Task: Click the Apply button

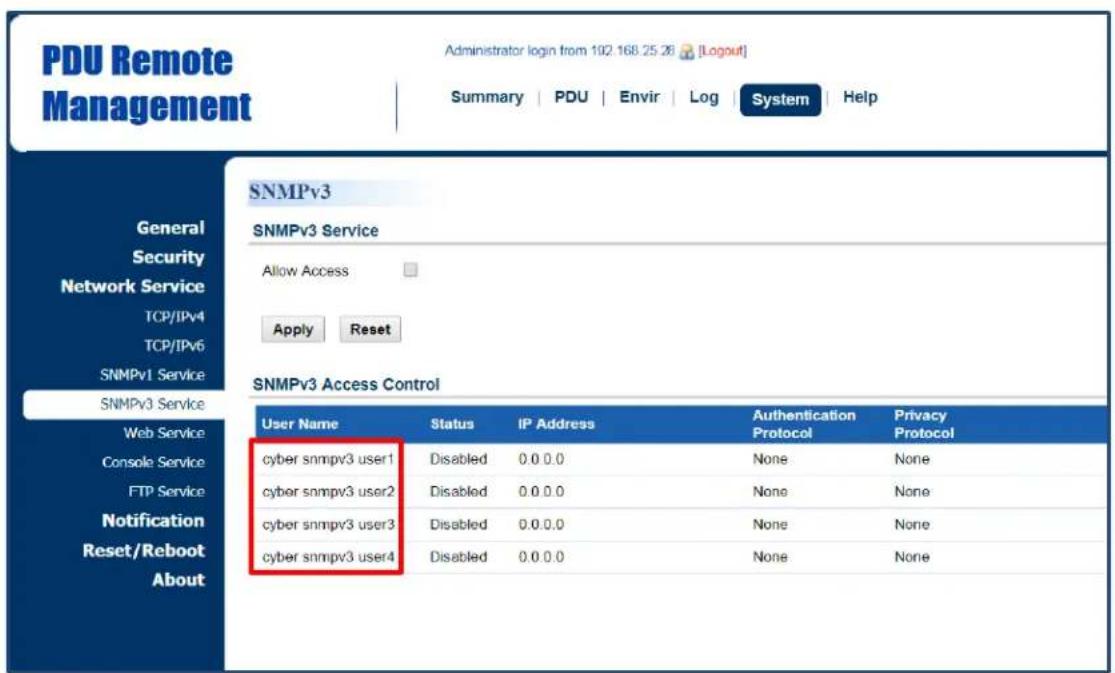Action: (x=293, y=329)
